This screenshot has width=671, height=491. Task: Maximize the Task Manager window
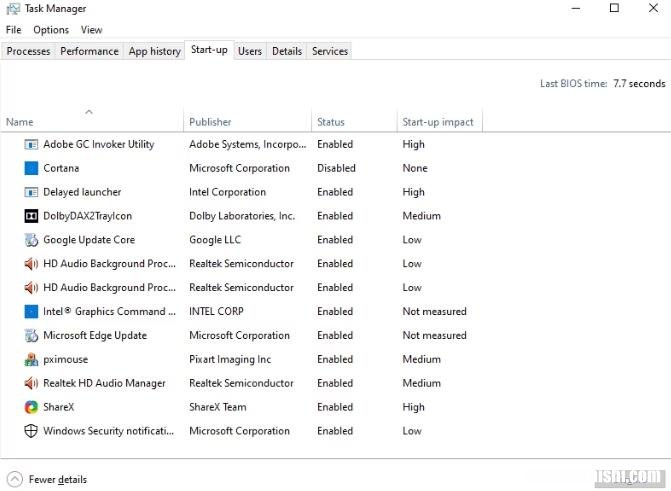coord(615,8)
